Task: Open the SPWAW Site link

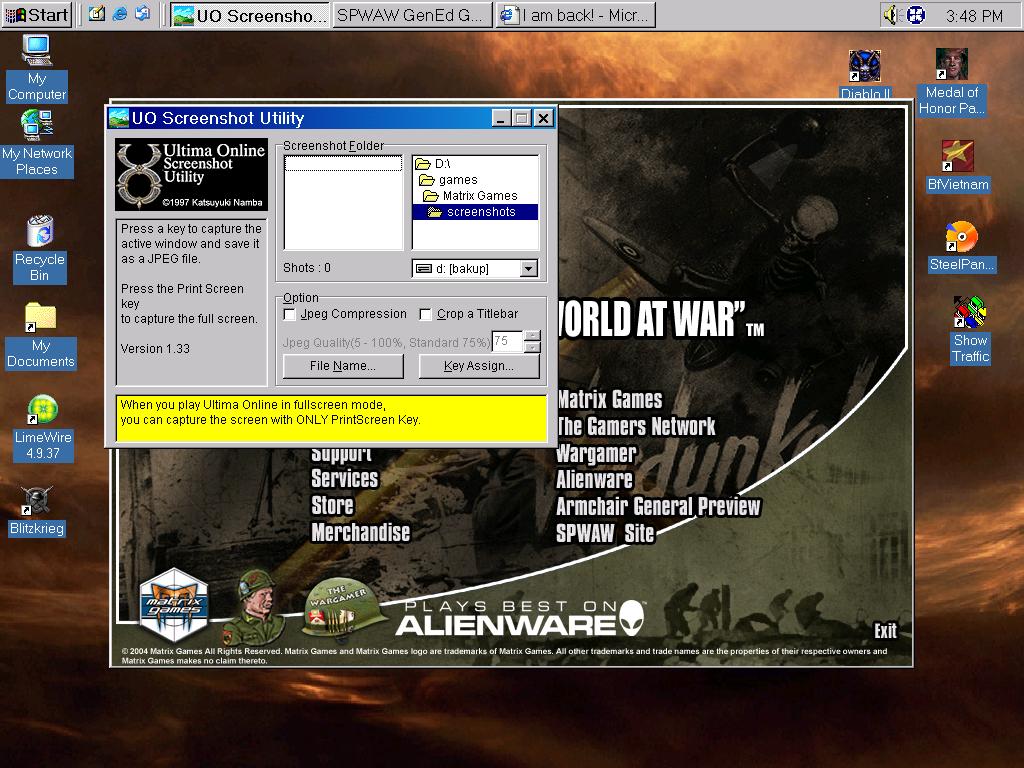Action: point(605,534)
